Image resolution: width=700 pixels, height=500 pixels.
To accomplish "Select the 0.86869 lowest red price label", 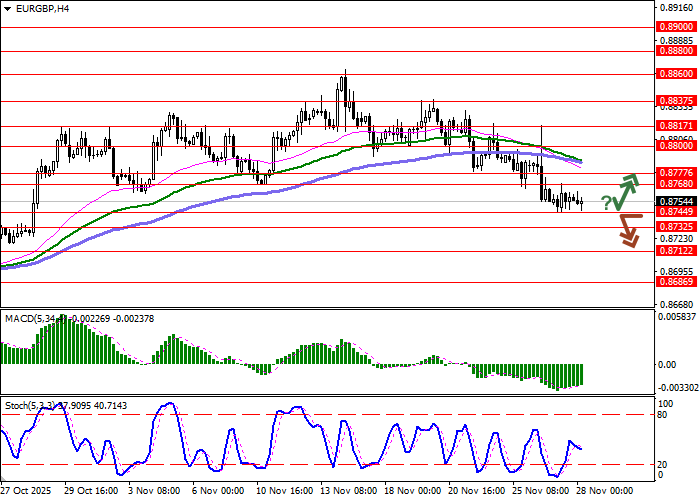I will (x=675, y=282).
